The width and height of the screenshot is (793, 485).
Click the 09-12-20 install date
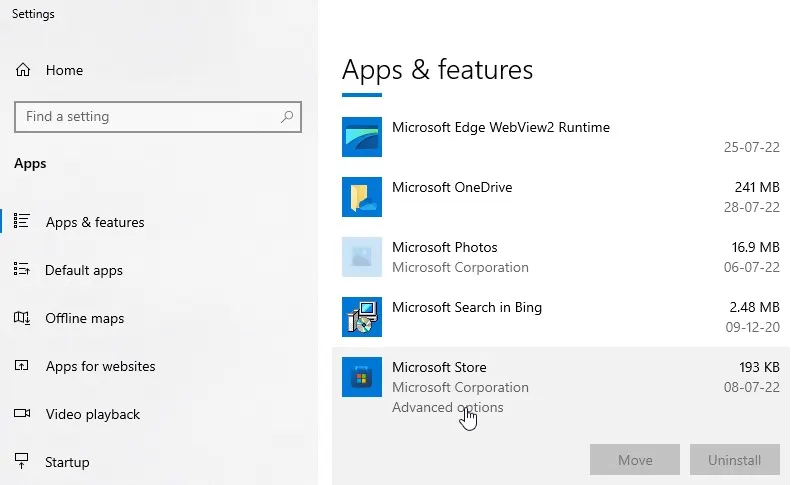753,327
